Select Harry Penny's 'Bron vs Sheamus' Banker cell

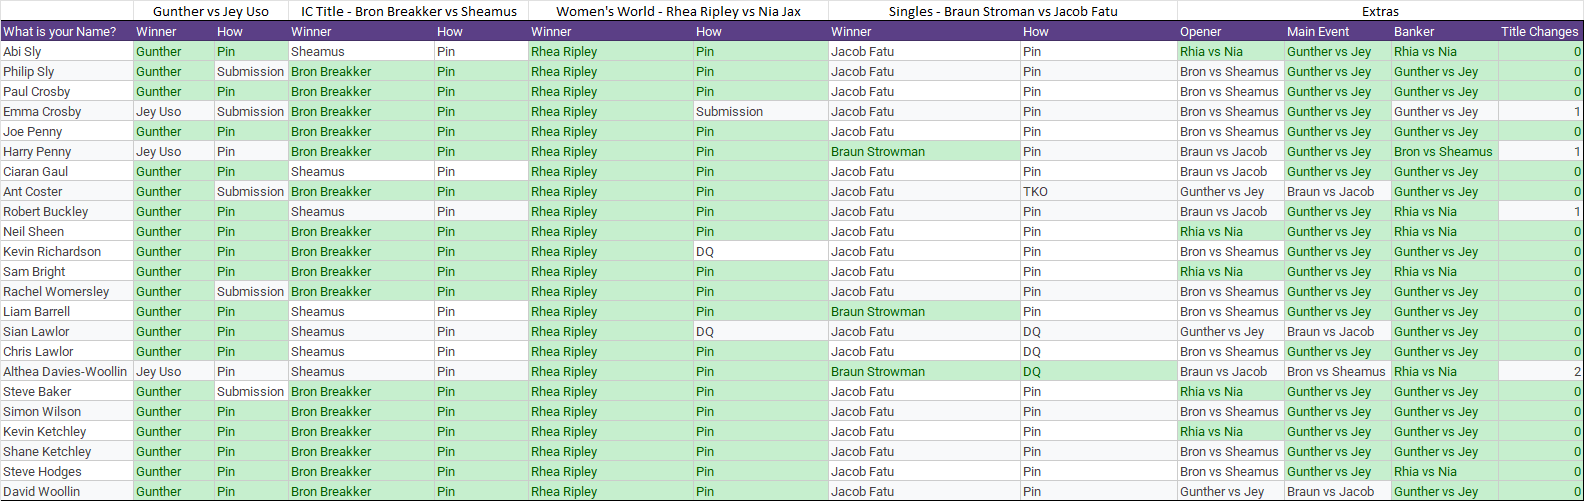point(1442,152)
